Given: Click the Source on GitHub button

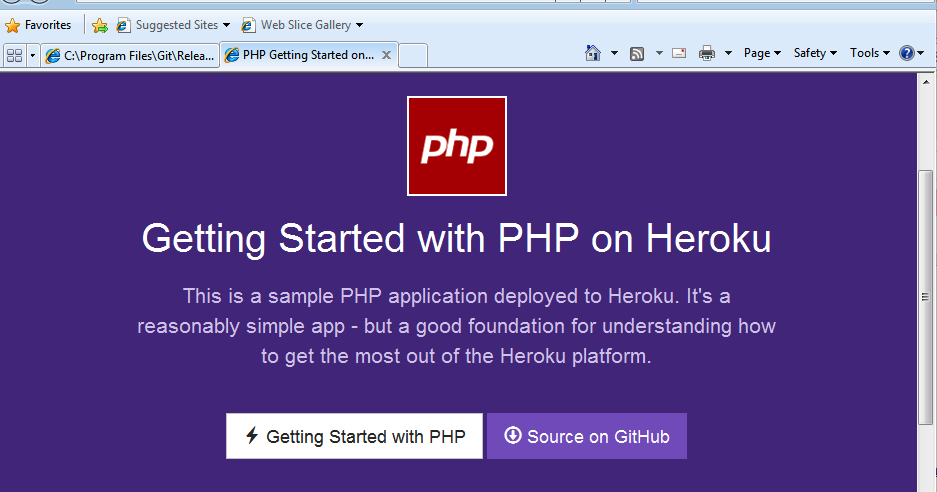Looking at the screenshot, I should pyautogui.click(x=587, y=436).
